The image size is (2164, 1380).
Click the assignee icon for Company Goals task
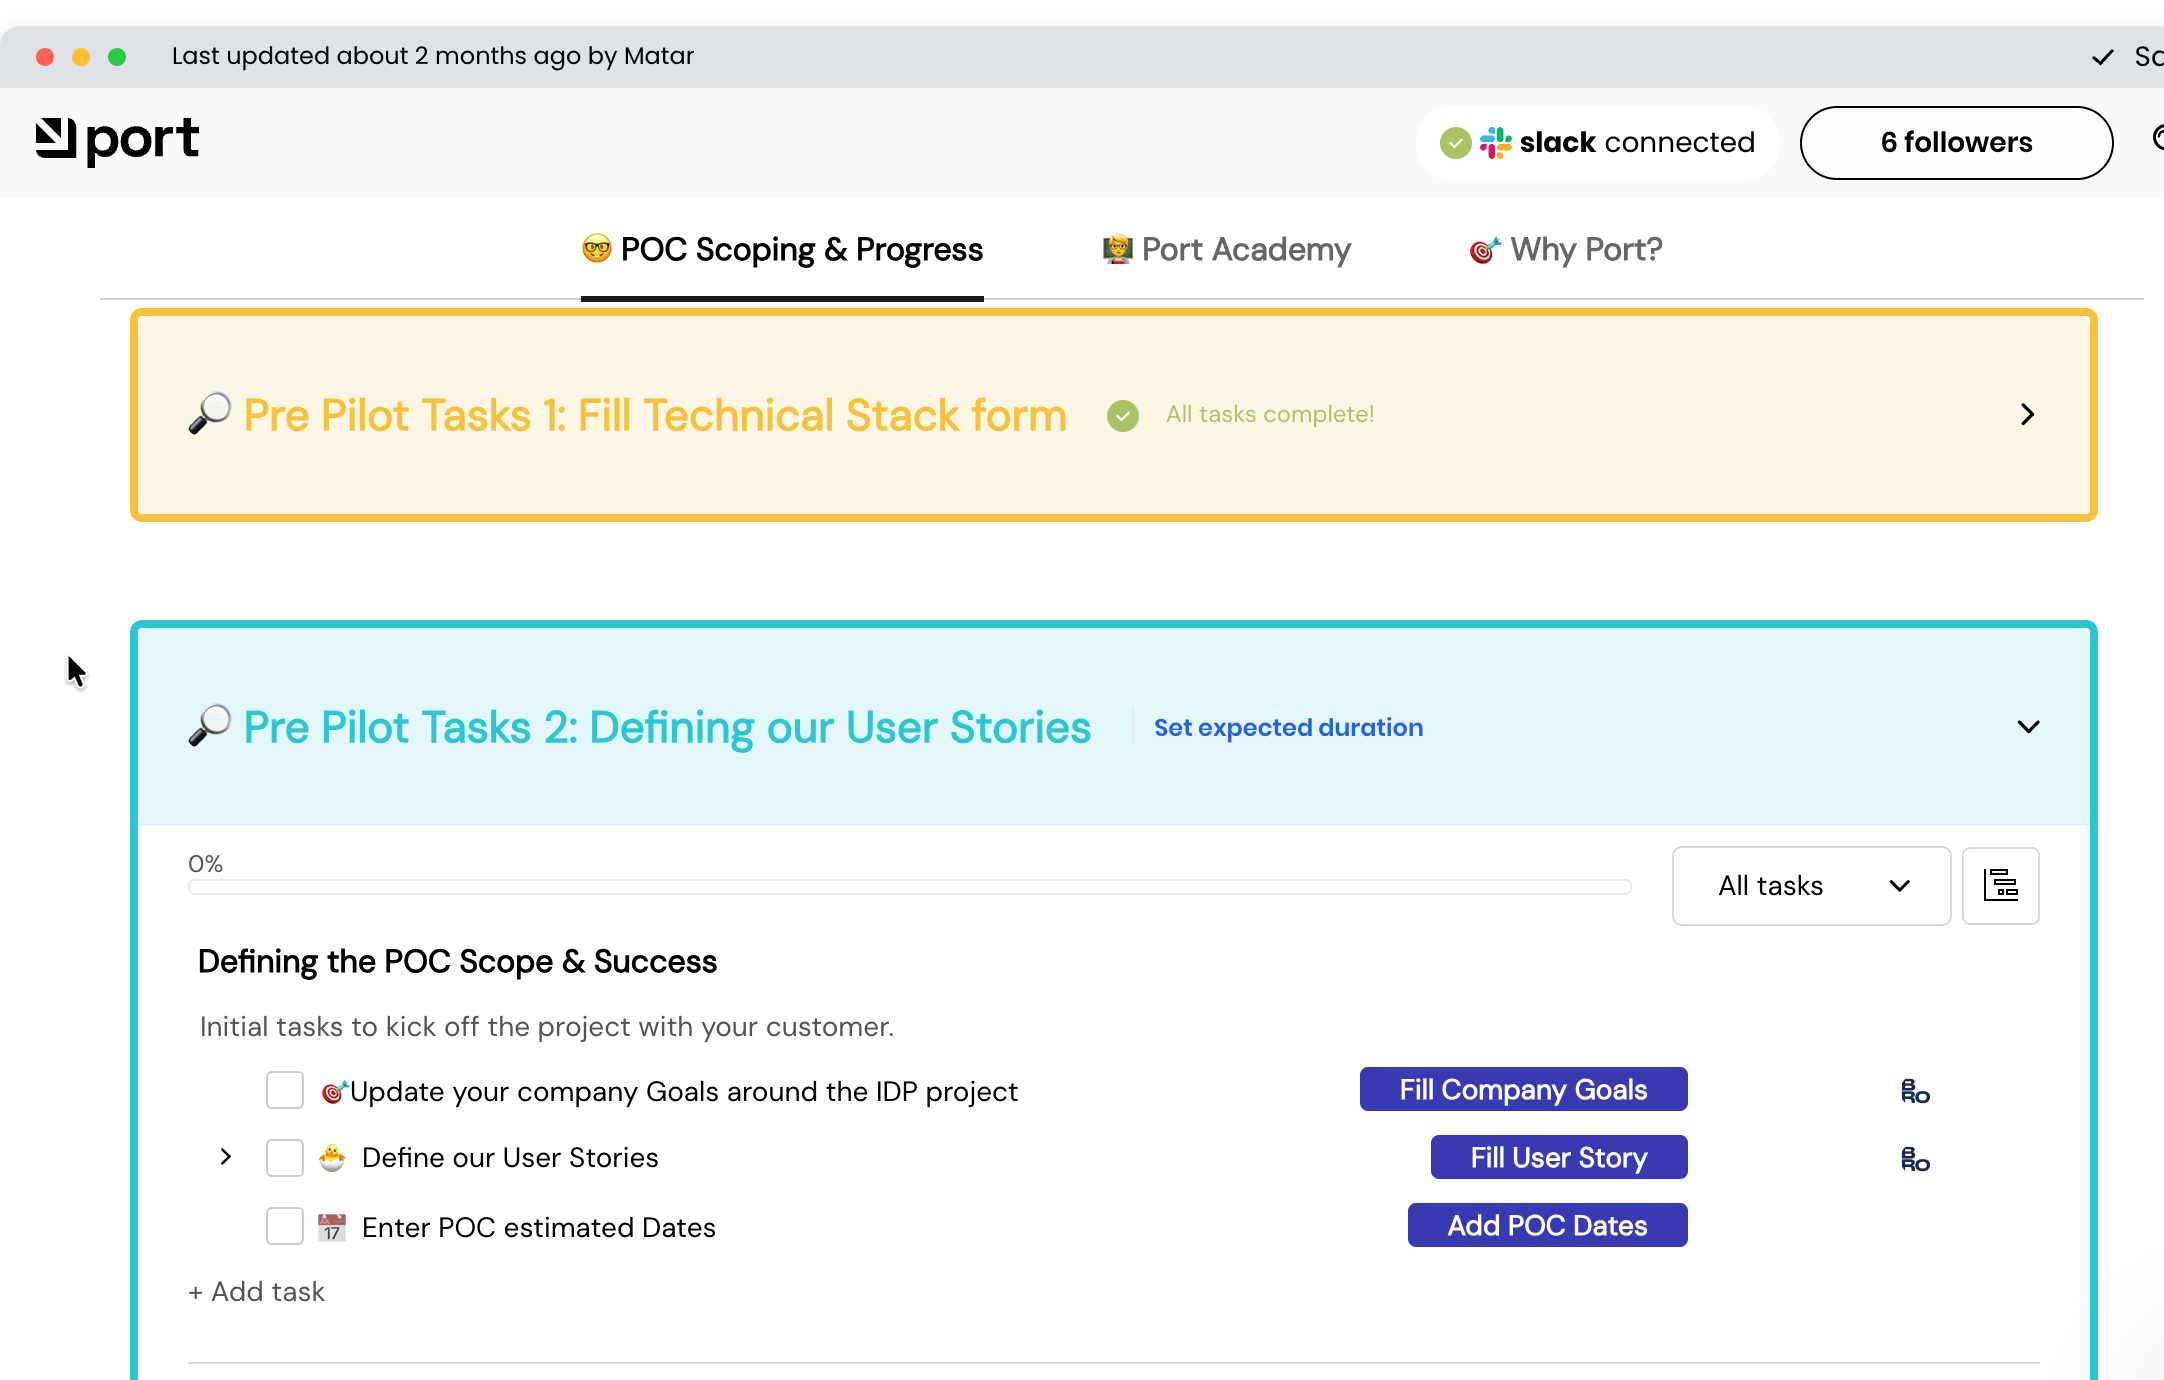pyautogui.click(x=1915, y=1092)
